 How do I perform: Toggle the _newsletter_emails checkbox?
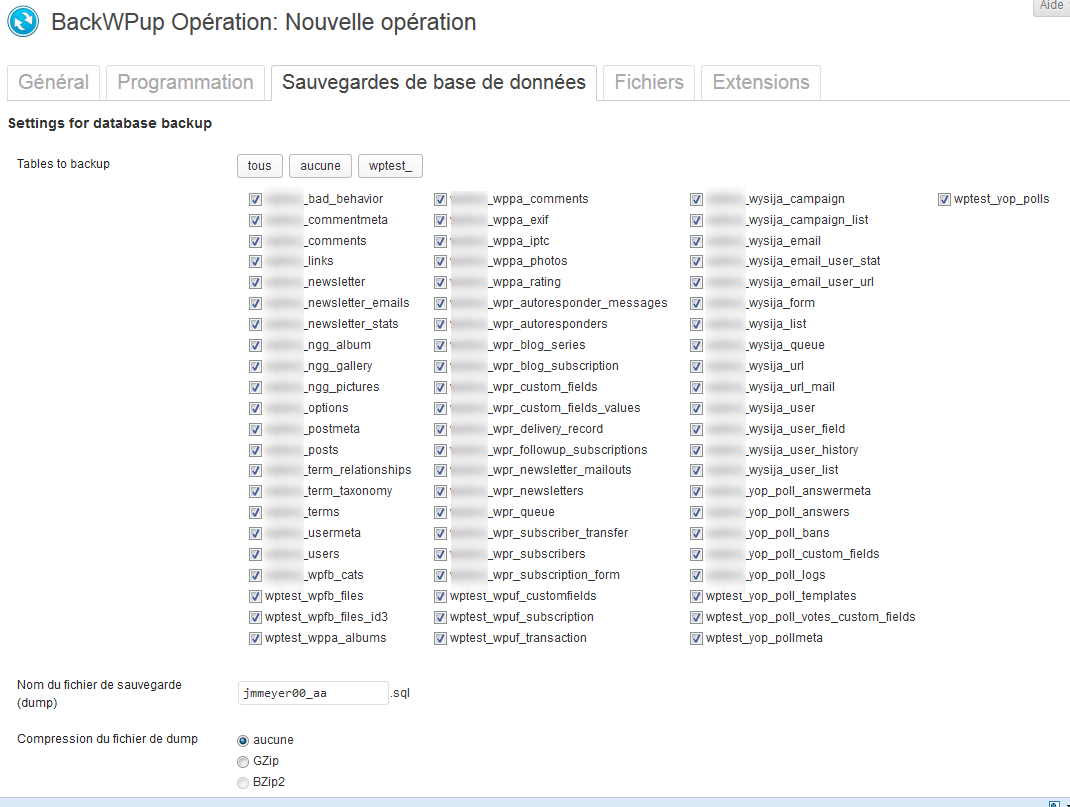pos(255,304)
